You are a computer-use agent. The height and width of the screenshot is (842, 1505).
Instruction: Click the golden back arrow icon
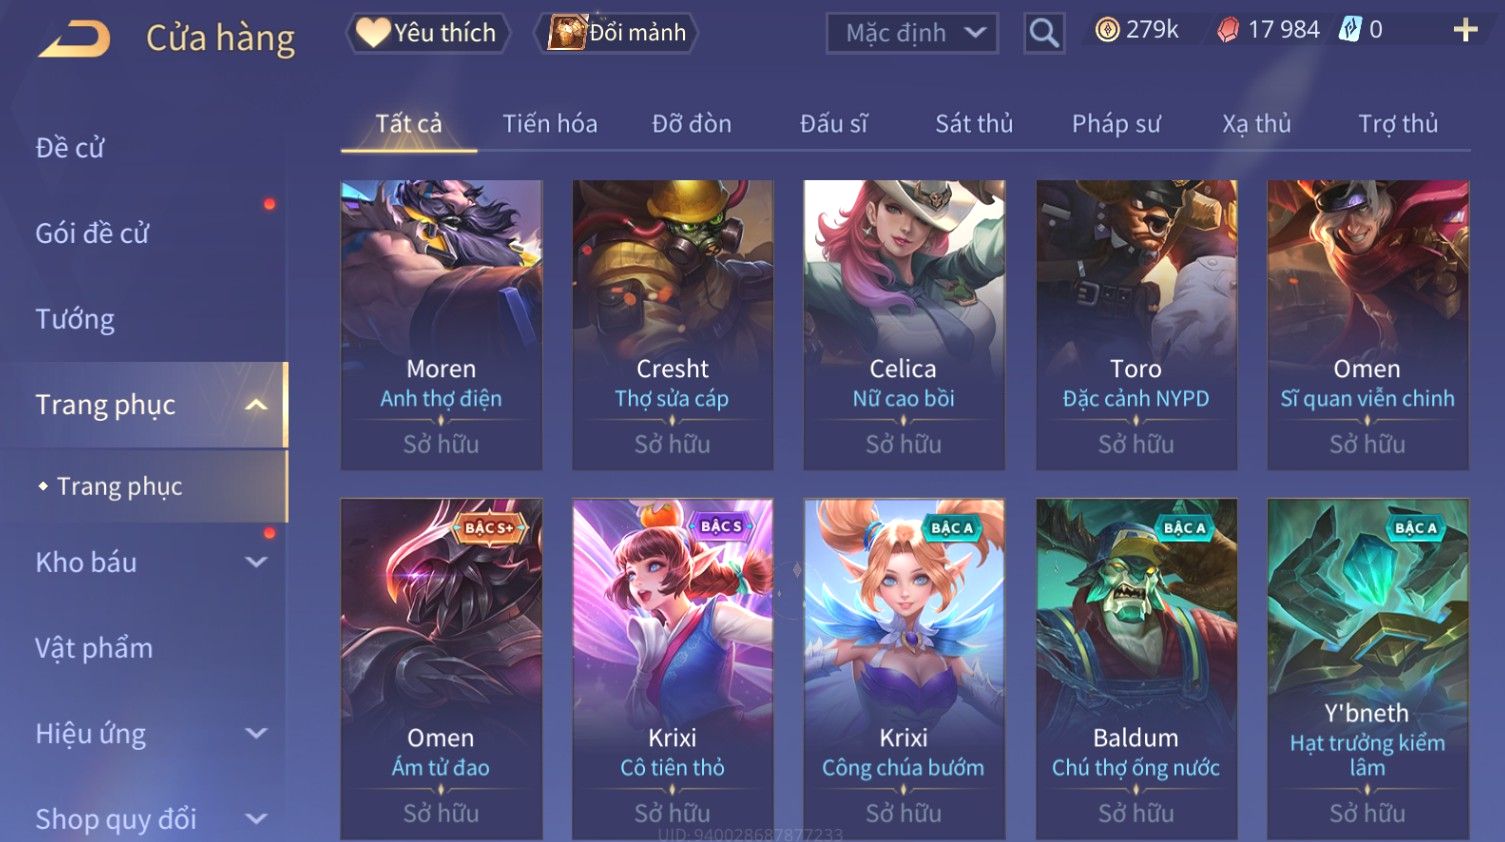[x=74, y=39]
